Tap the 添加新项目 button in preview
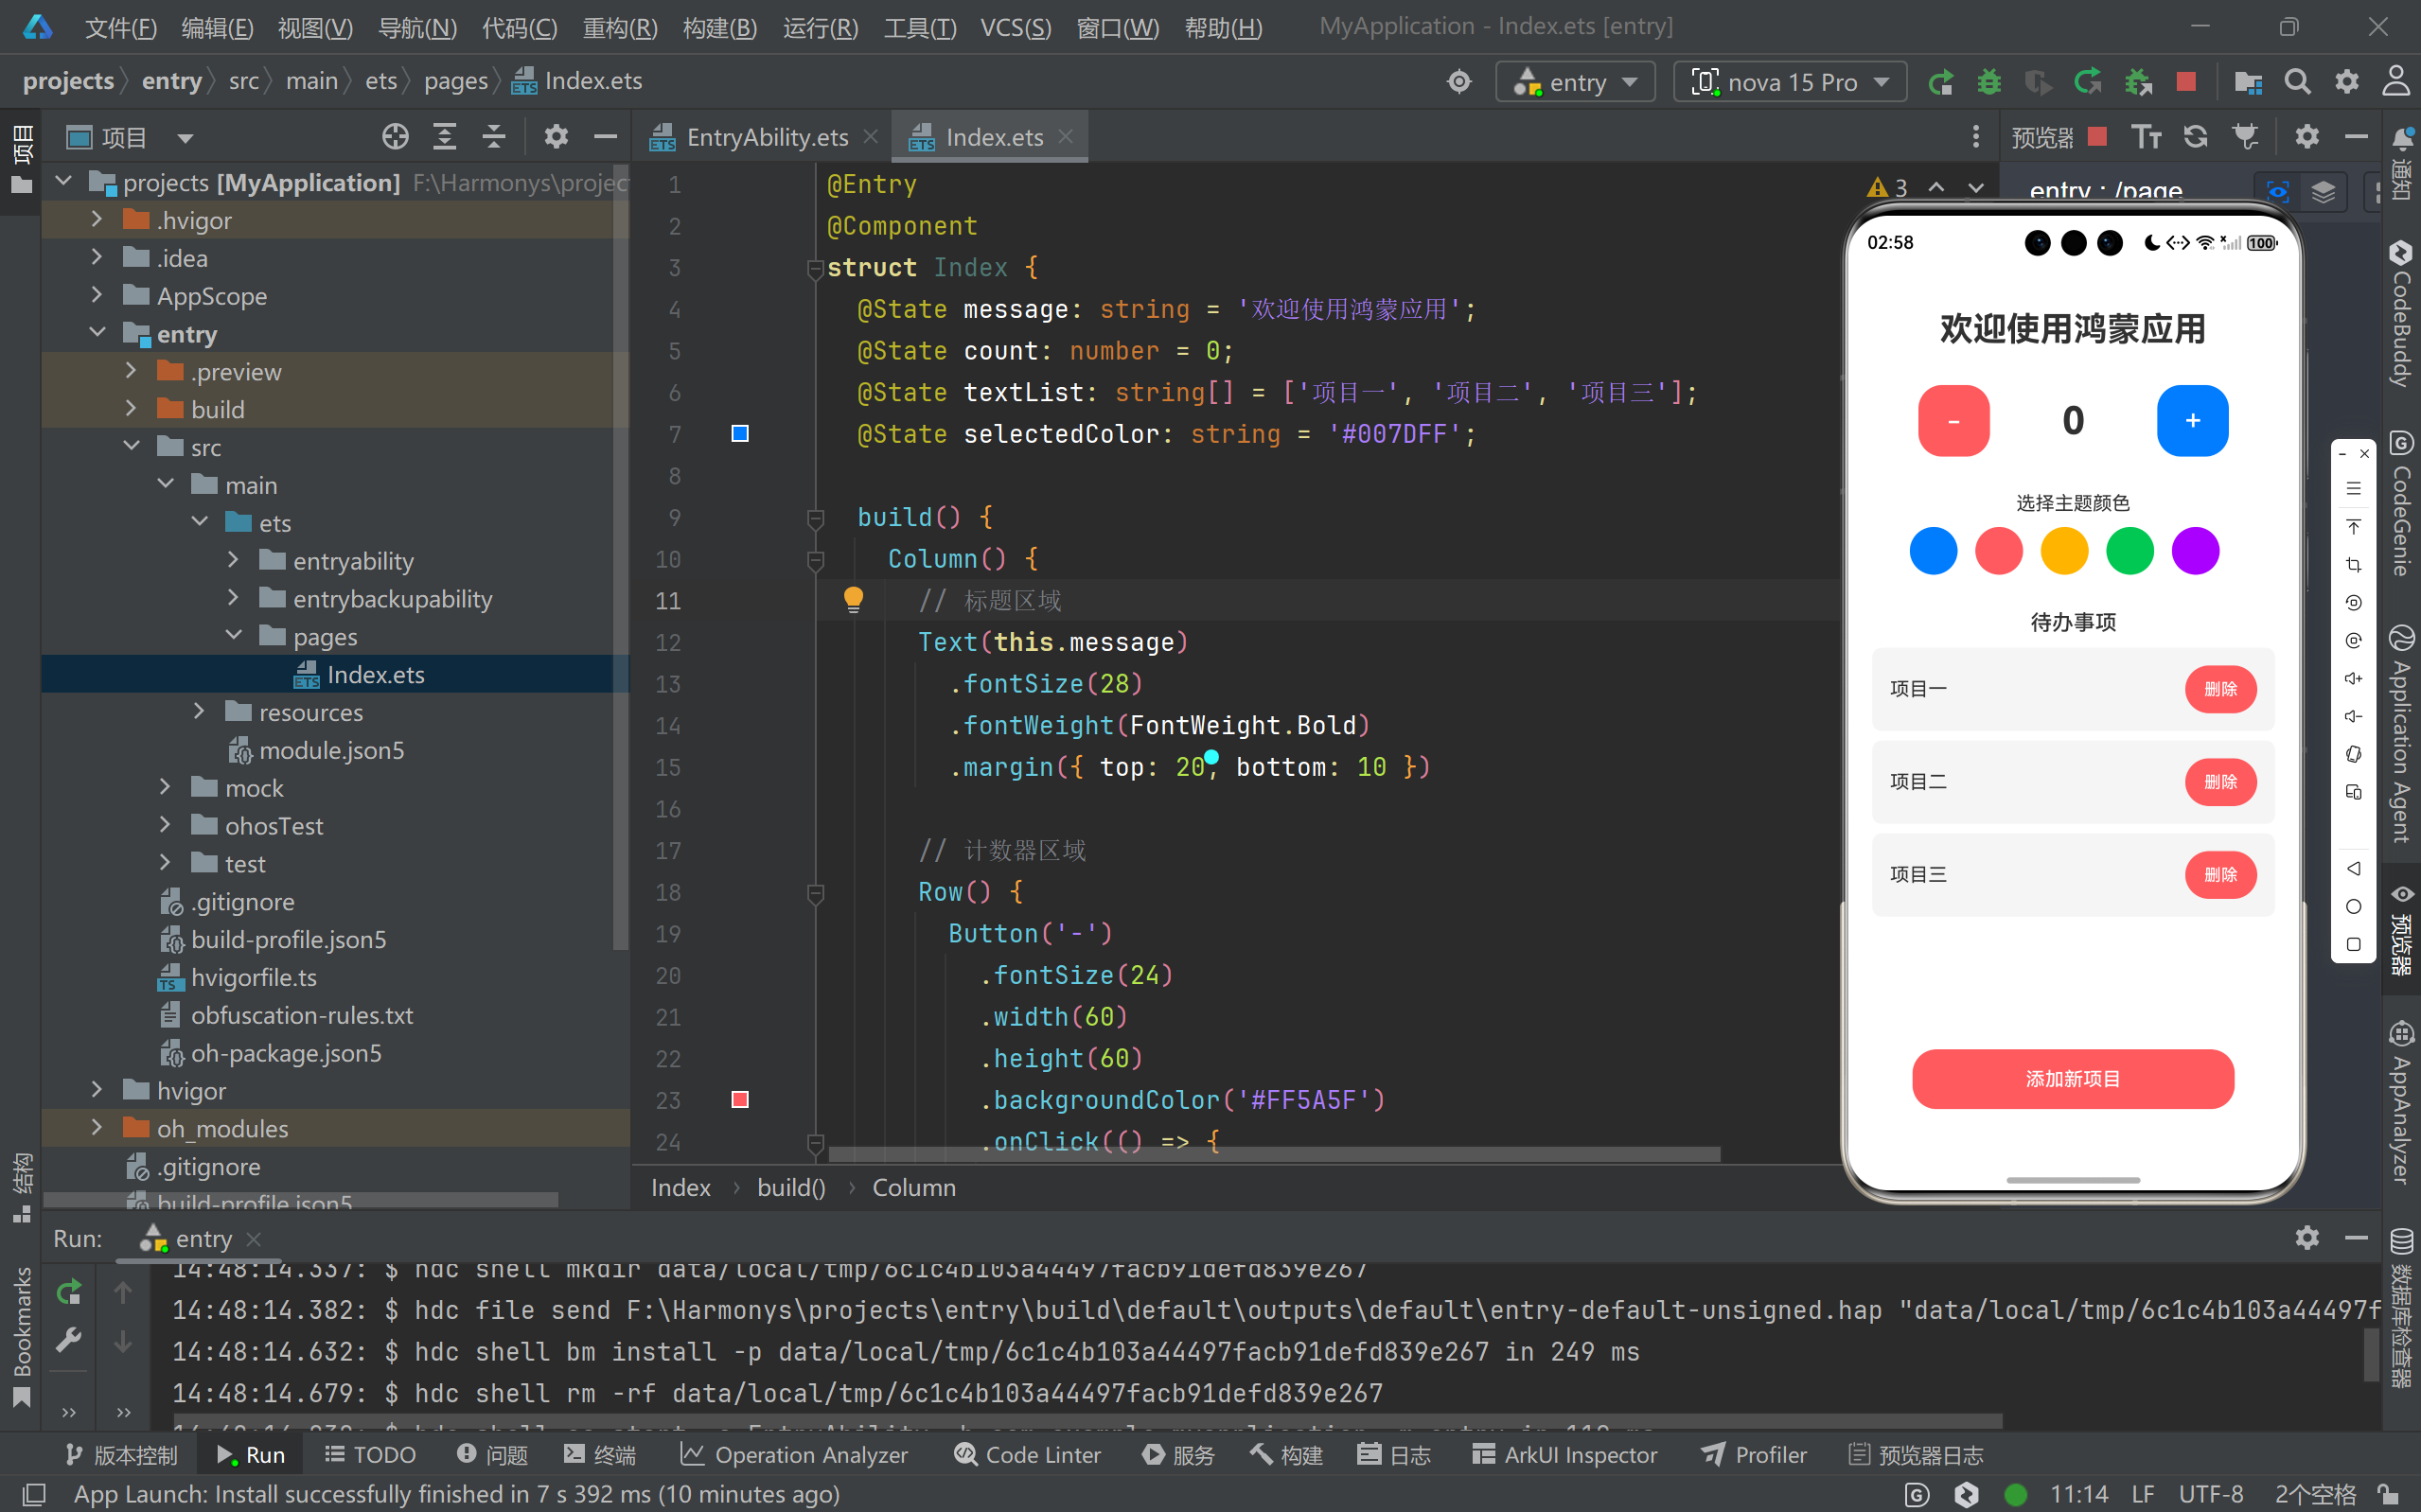Image resolution: width=2421 pixels, height=1512 pixels. click(x=2073, y=1079)
